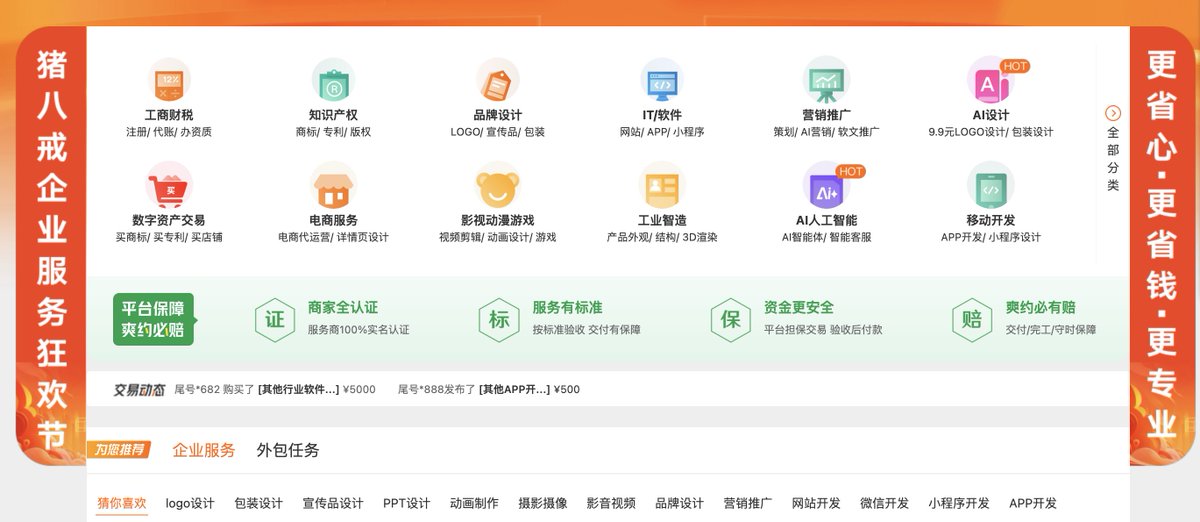This screenshot has height=522, width=1200.
Task: Open 软文推广 link
Action: 859,132
